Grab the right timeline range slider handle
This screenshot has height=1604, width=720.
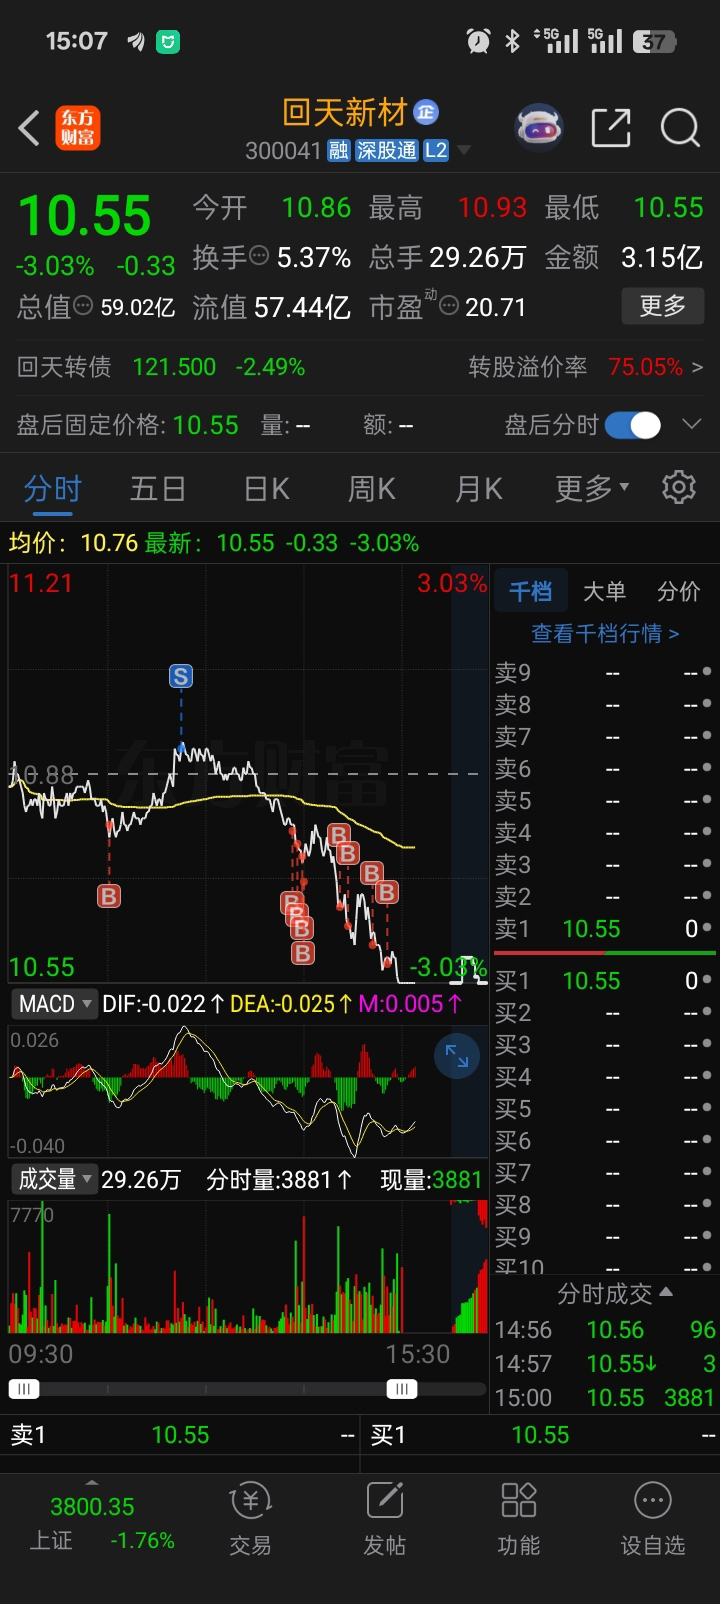tap(402, 1389)
